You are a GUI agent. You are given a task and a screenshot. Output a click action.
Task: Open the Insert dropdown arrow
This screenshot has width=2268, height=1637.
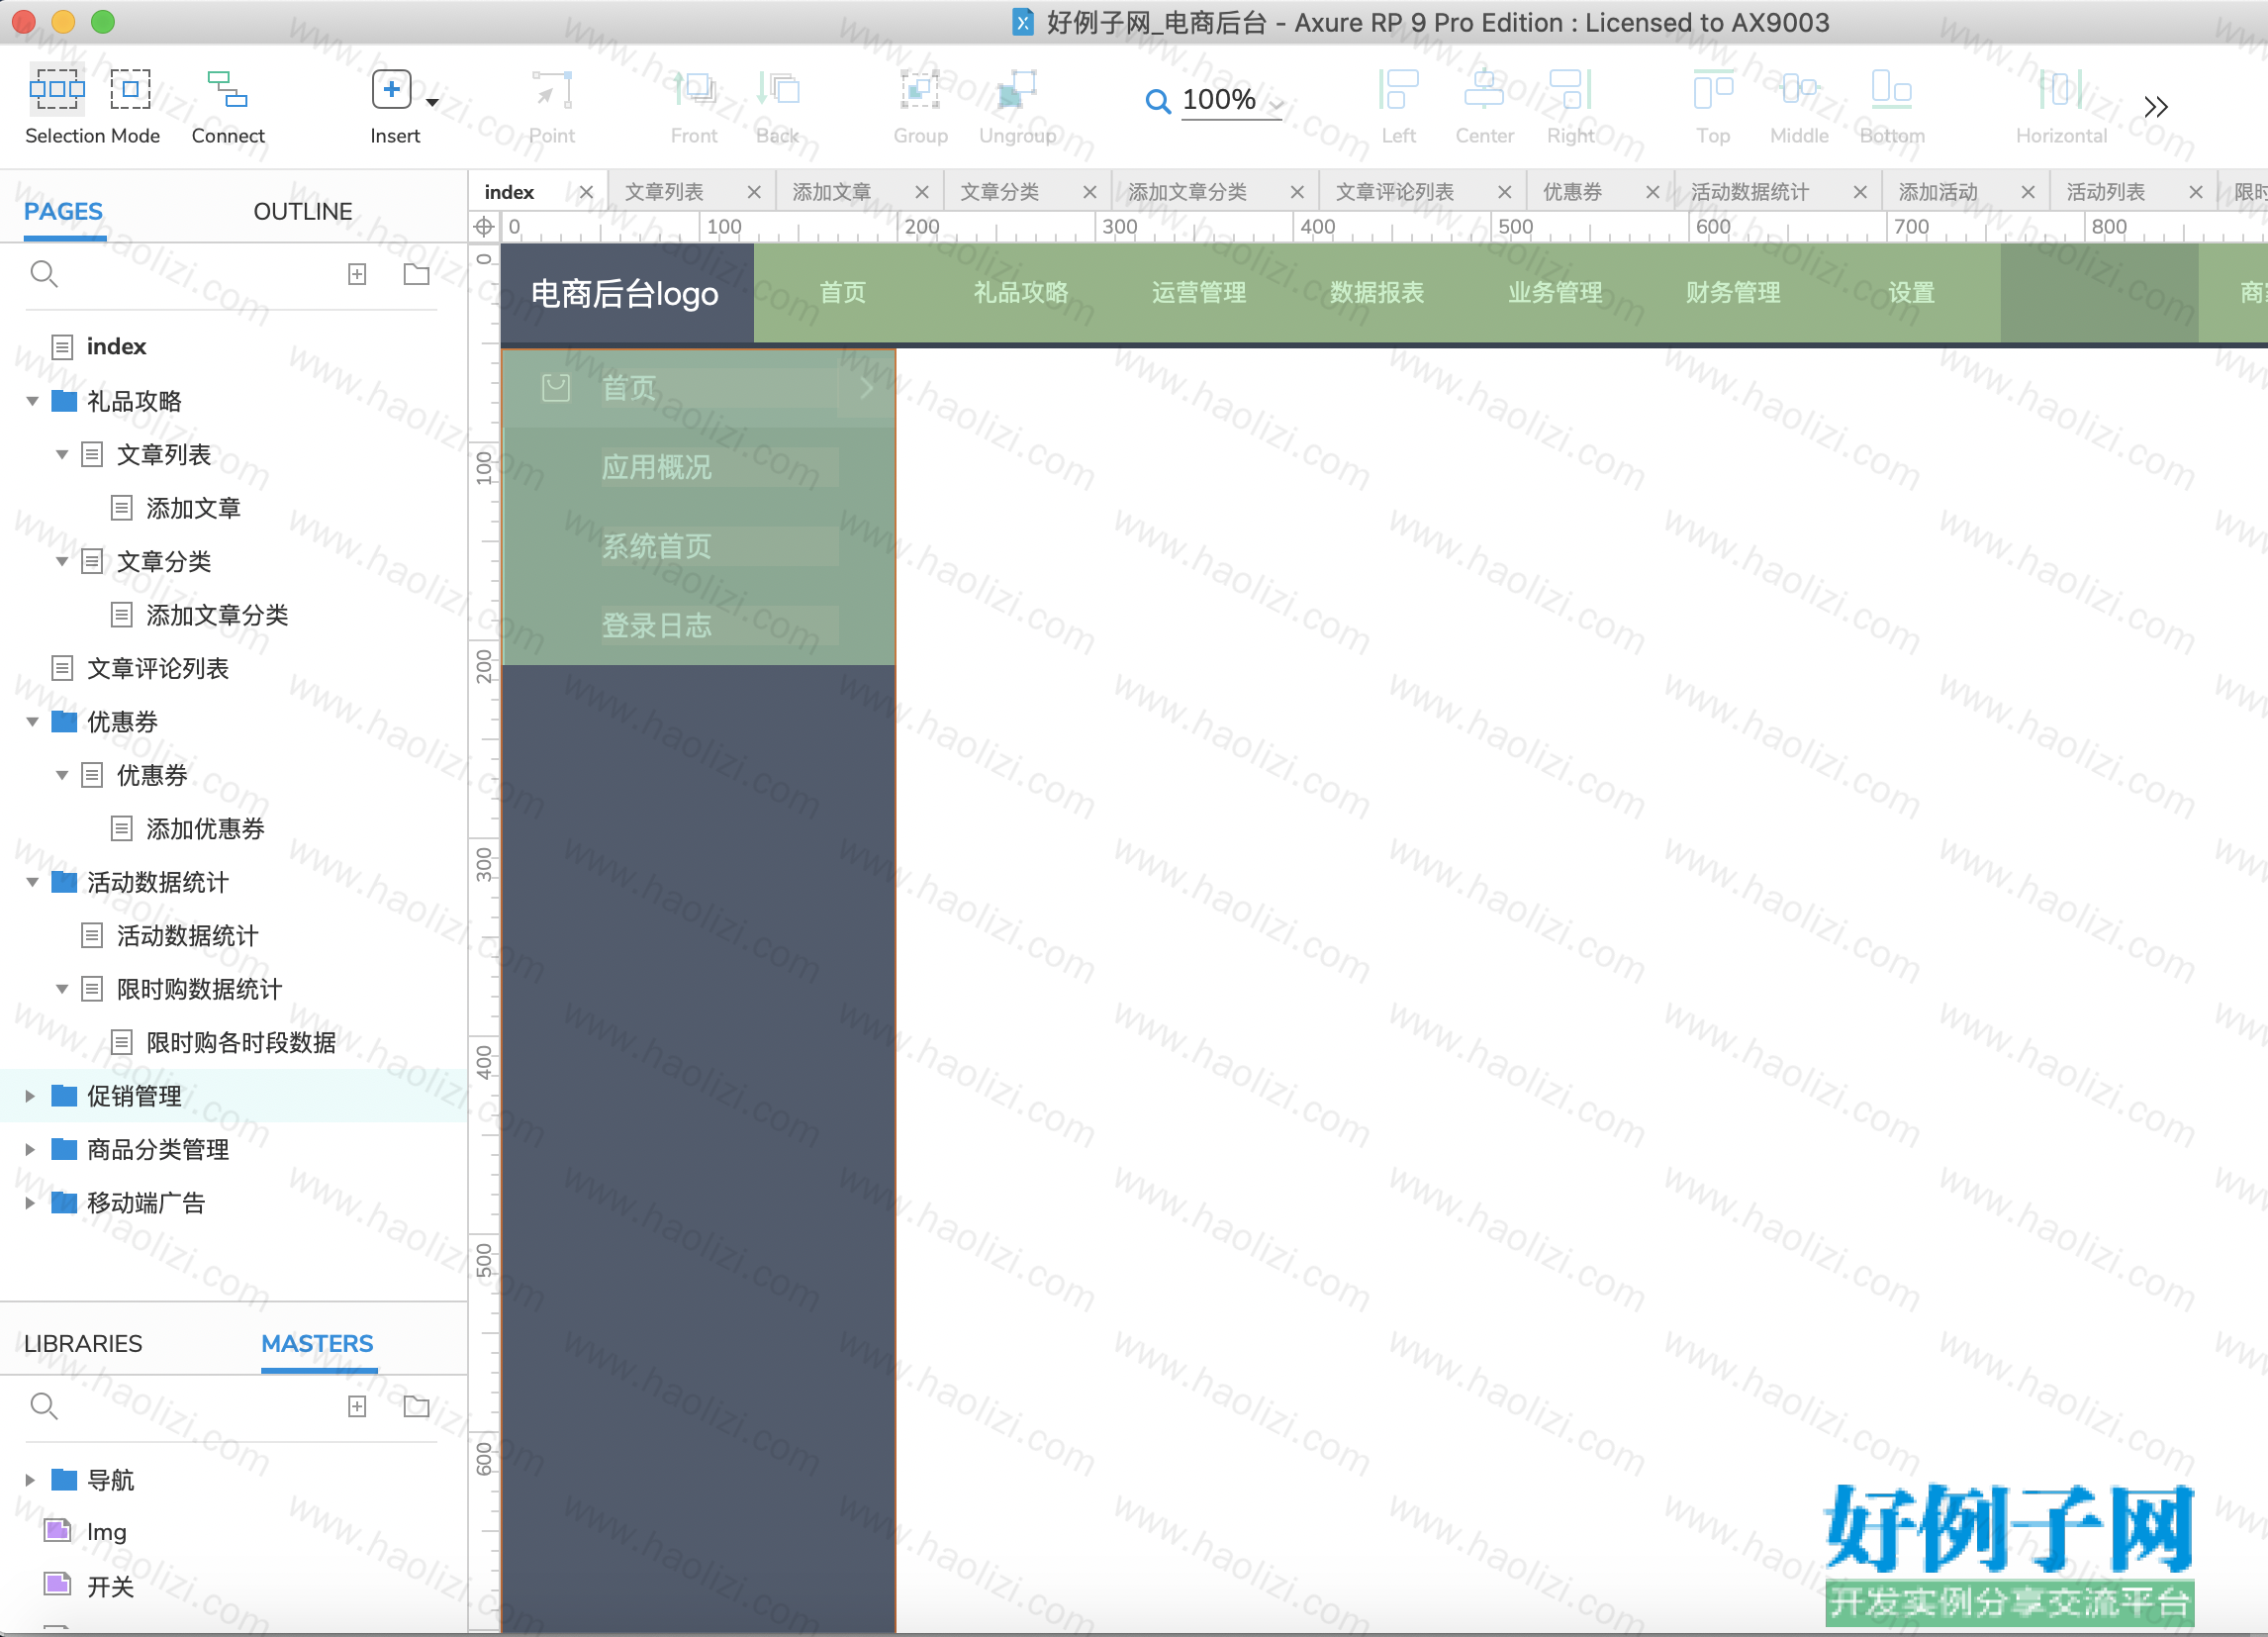pyautogui.click(x=432, y=102)
